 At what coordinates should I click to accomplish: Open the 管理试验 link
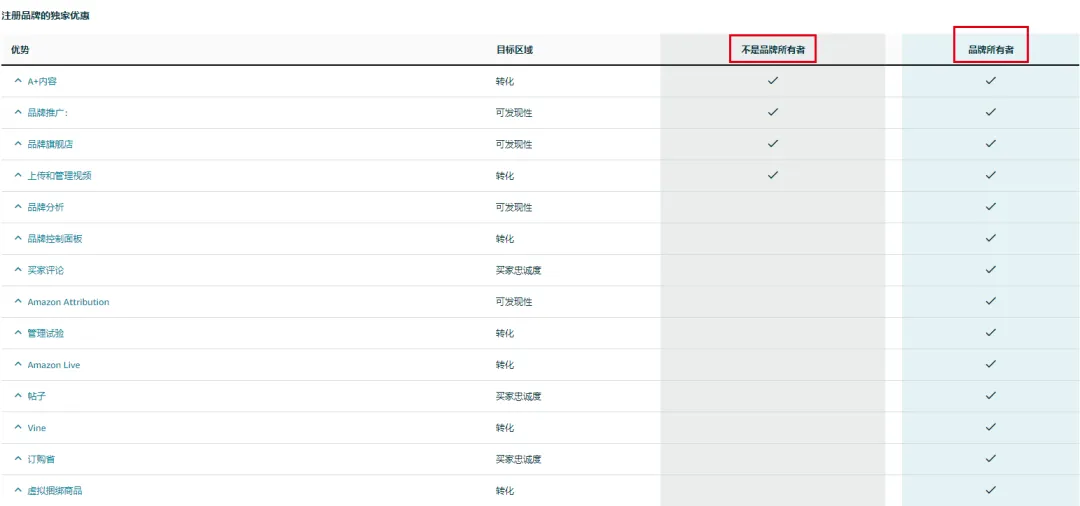tap(45, 333)
